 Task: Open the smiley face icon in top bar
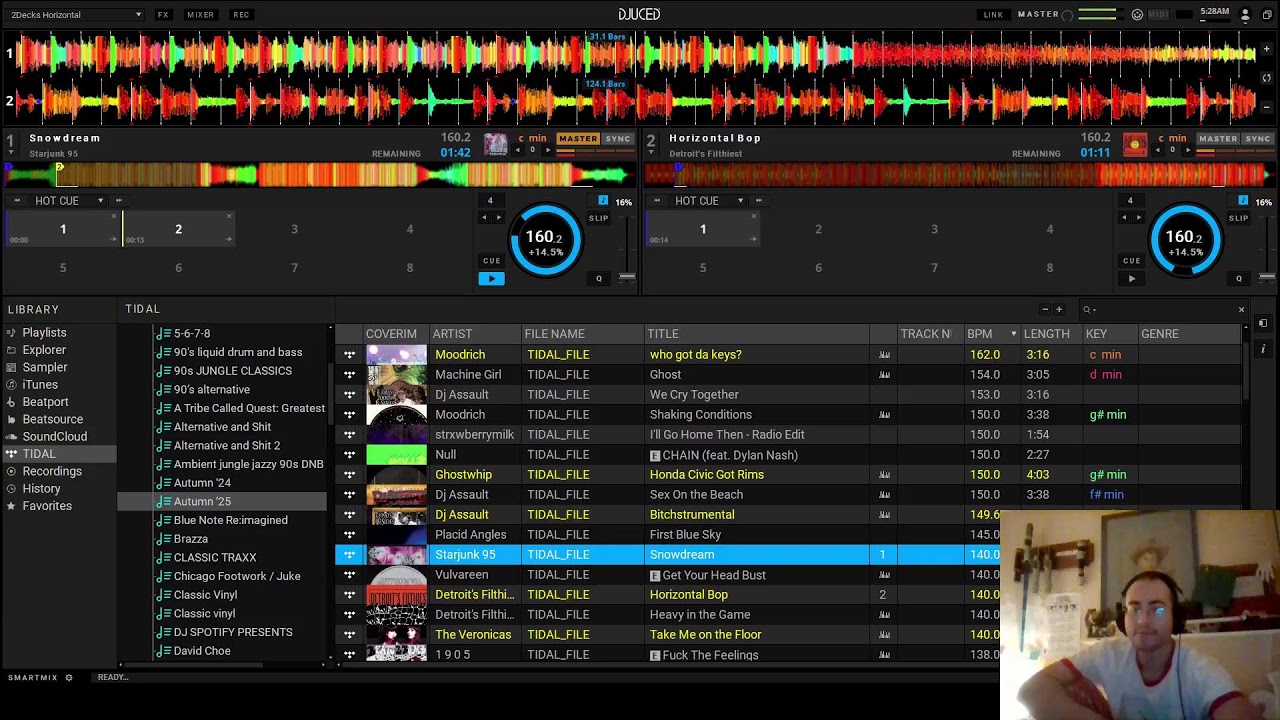pyautogui.click(x=1137, y=15)
